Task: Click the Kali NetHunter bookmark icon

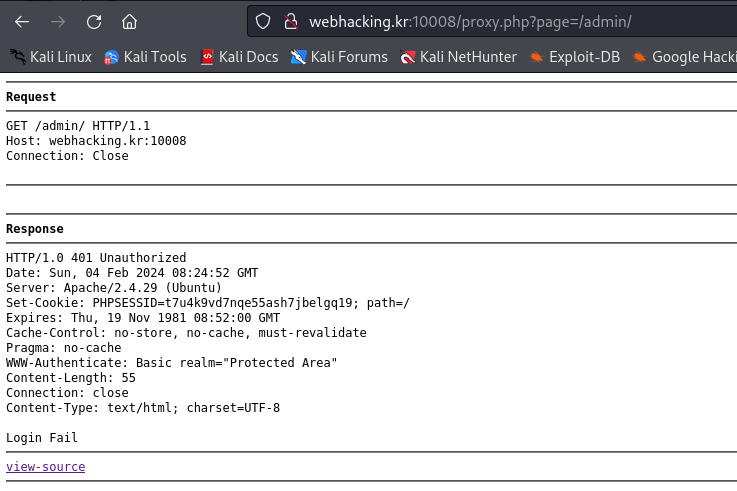Action: 408,57
